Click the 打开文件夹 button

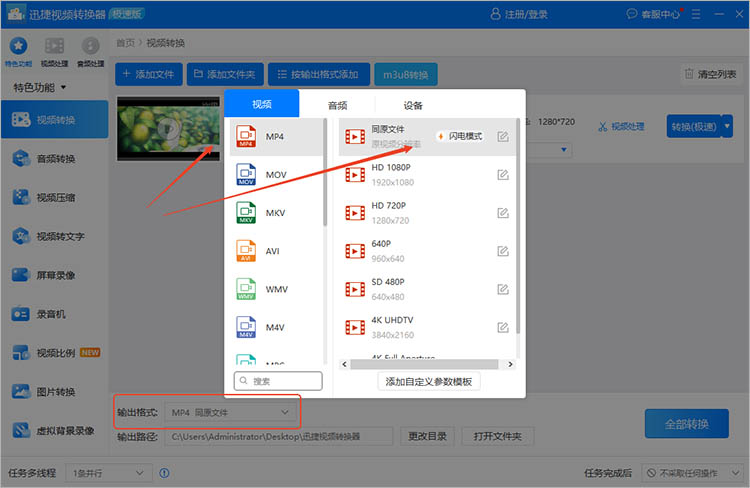(497, 436)
